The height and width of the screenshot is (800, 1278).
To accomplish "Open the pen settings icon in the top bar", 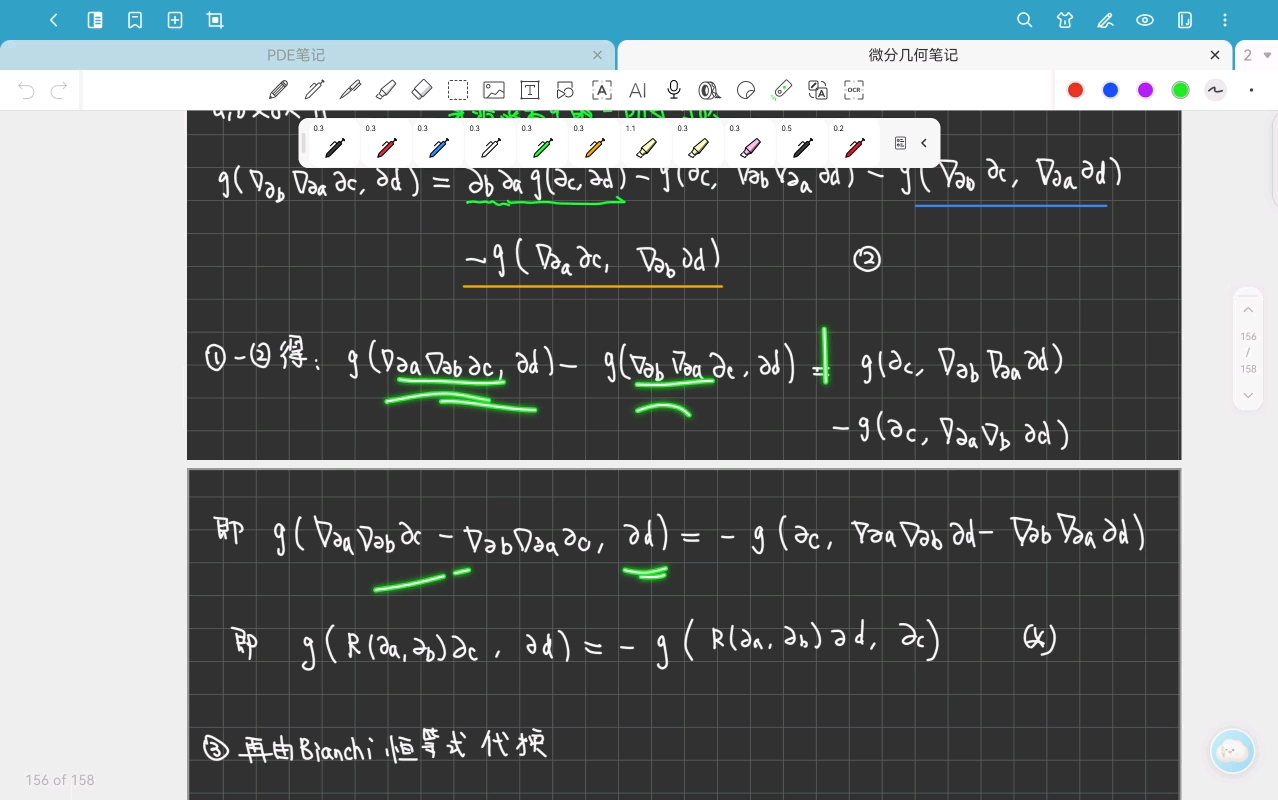I will pyautogui.click(x=1105, y=20).
